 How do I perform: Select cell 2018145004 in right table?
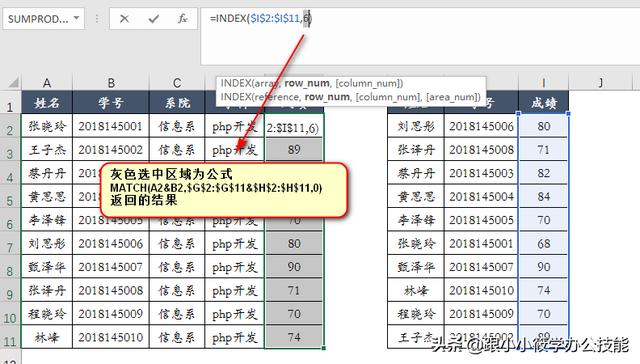point(481,197)
